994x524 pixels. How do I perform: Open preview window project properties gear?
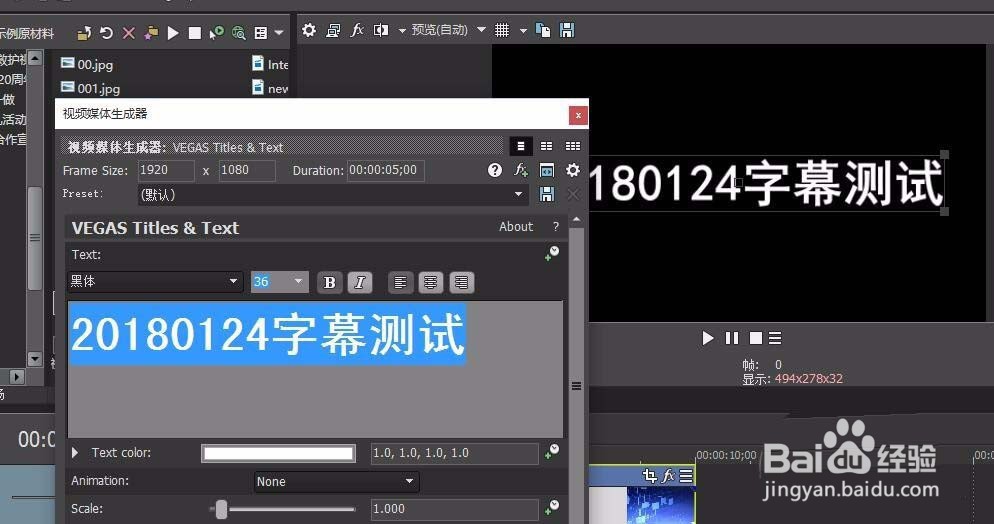309,30
